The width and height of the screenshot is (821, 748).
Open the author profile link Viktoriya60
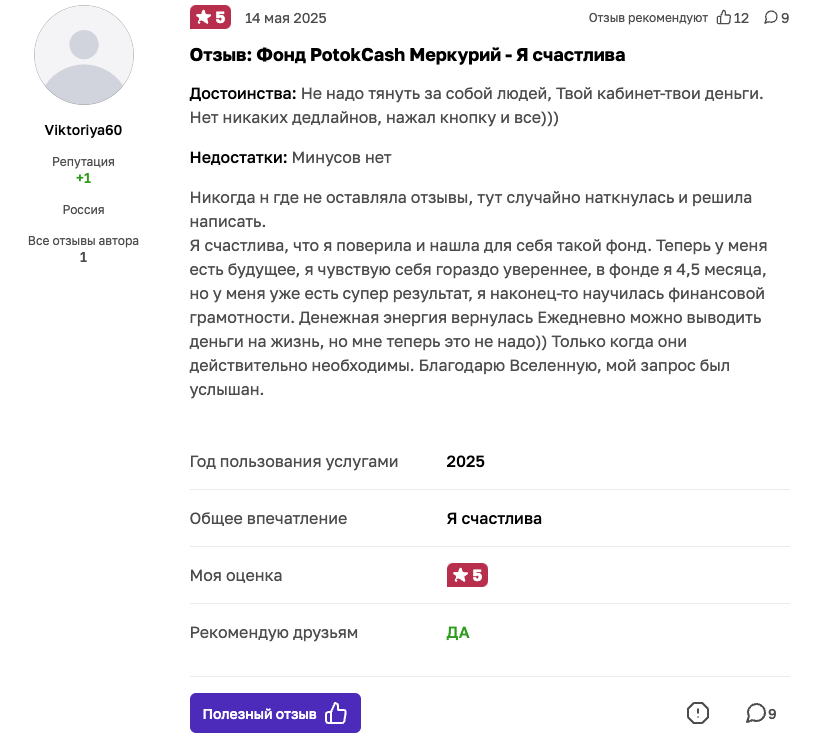83,129
